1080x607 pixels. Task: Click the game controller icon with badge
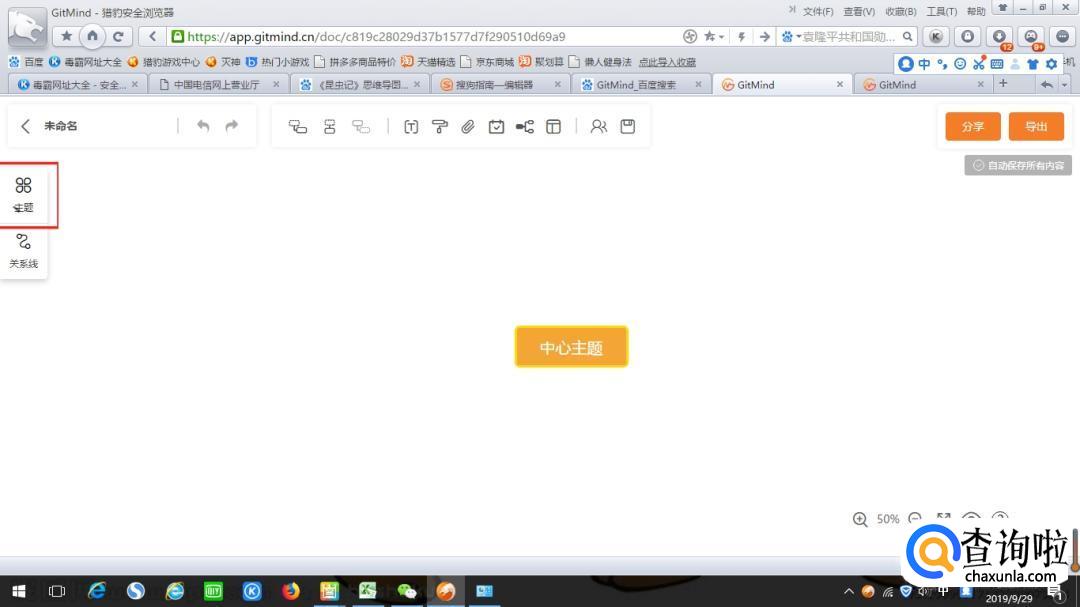point(1031,37)
